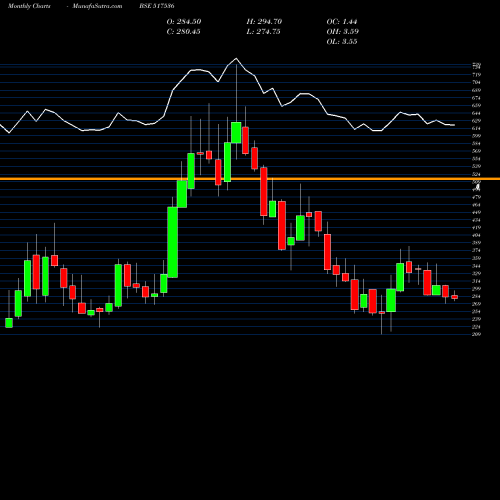Click the 704 price axis label
The height and width of the screenshot is (500, 500).
(476, 83)
